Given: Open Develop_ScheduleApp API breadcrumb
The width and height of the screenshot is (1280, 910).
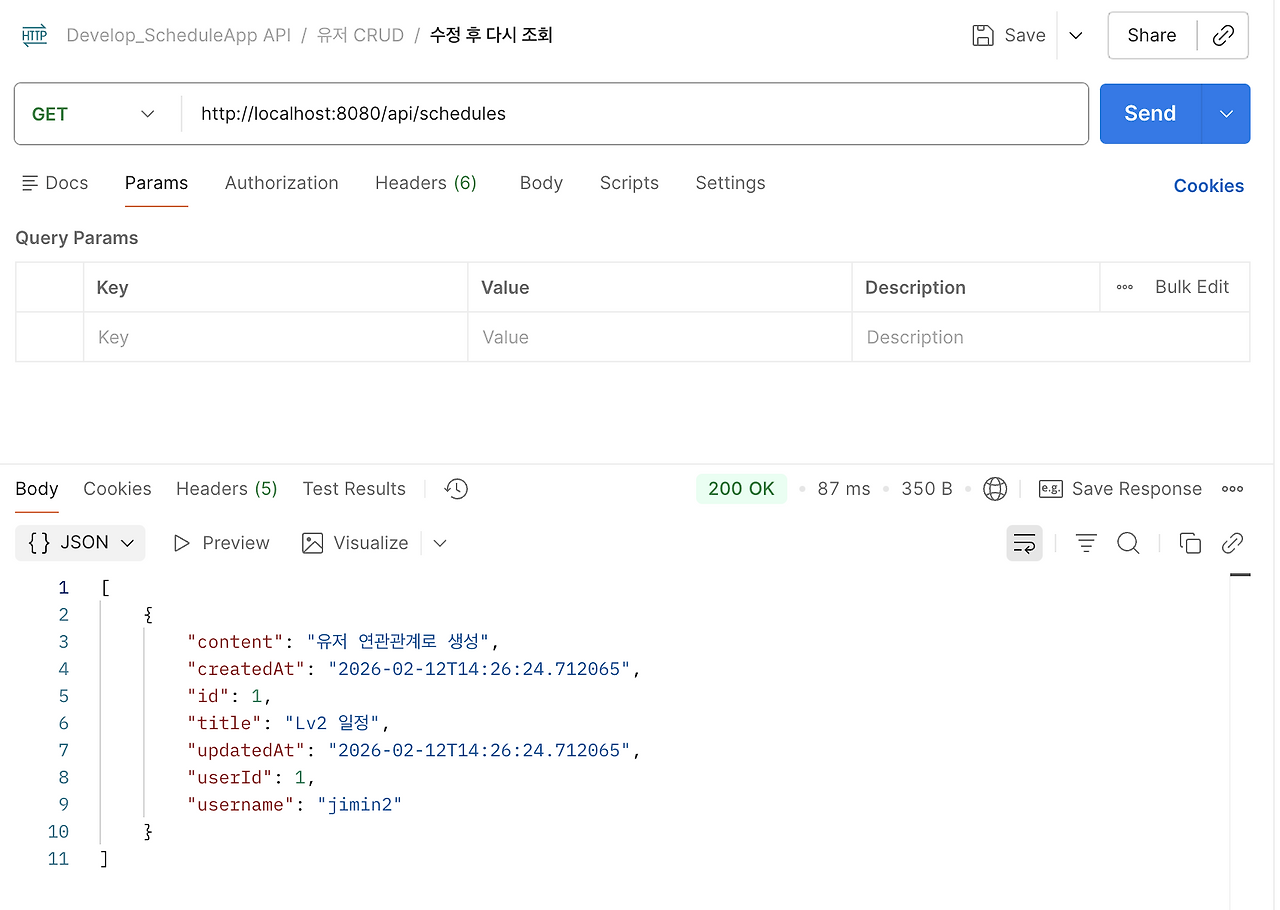Looking at the screenshot, I should pos(179,36).
